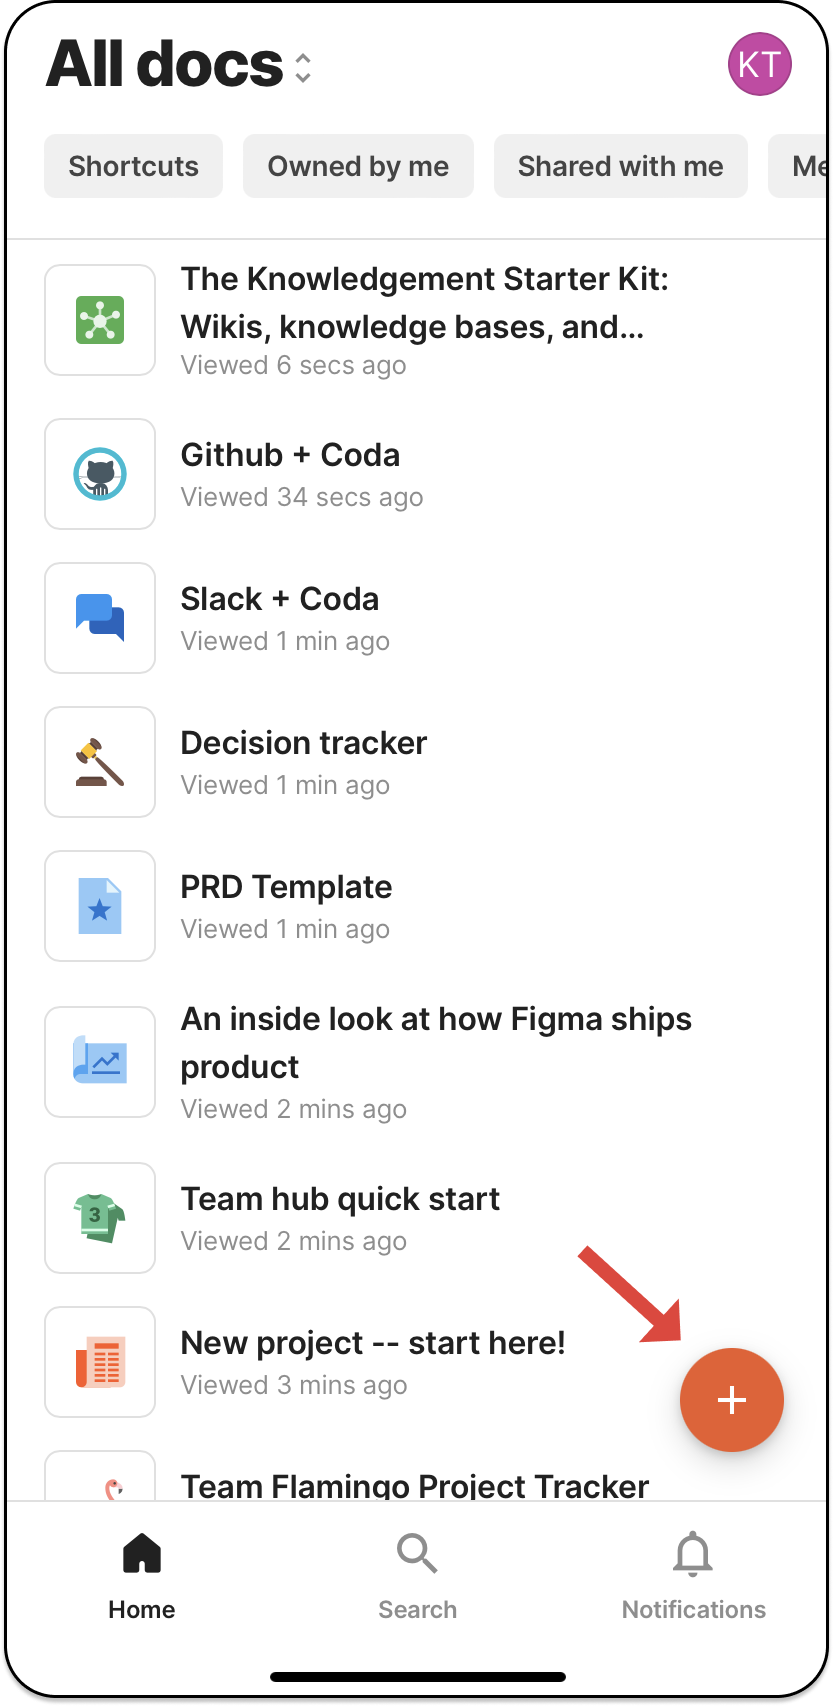Image resolution: width=833 pixels, height=1706 pixels.
Task: Open the Team Flamingo Project Tracker doc
Action: [x=414, y=1487]
